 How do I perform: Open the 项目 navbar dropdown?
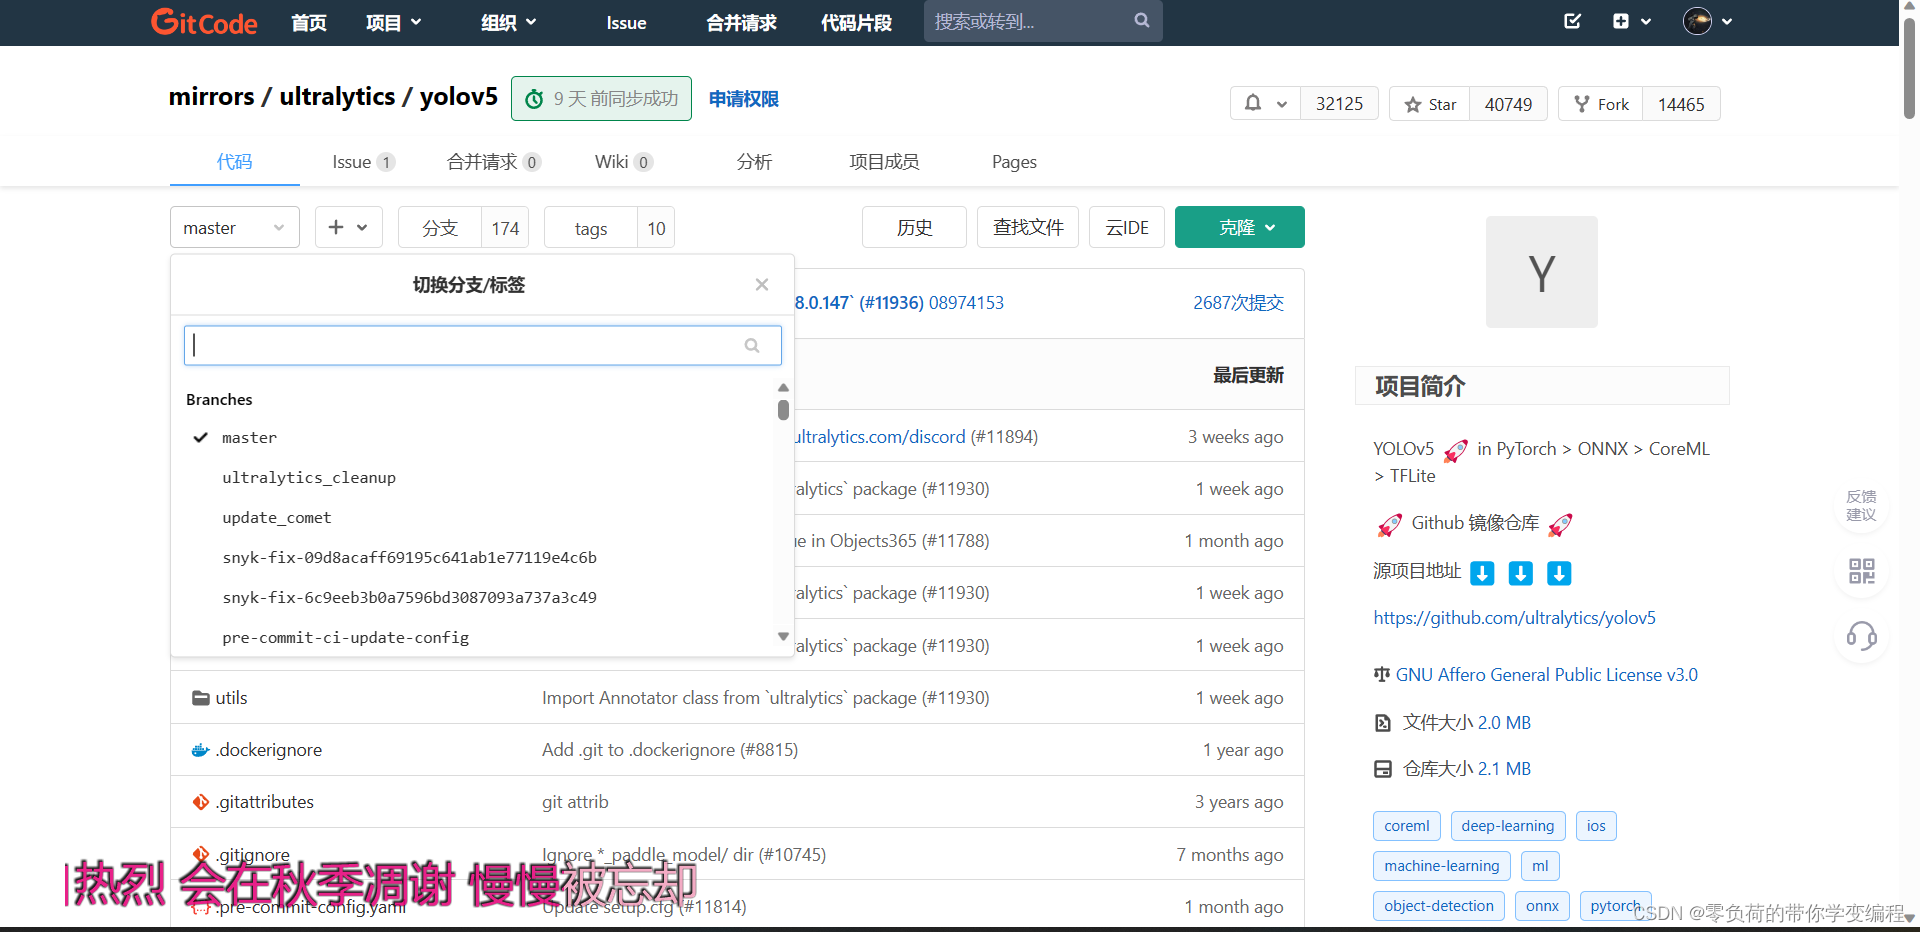tap(393, 23)
